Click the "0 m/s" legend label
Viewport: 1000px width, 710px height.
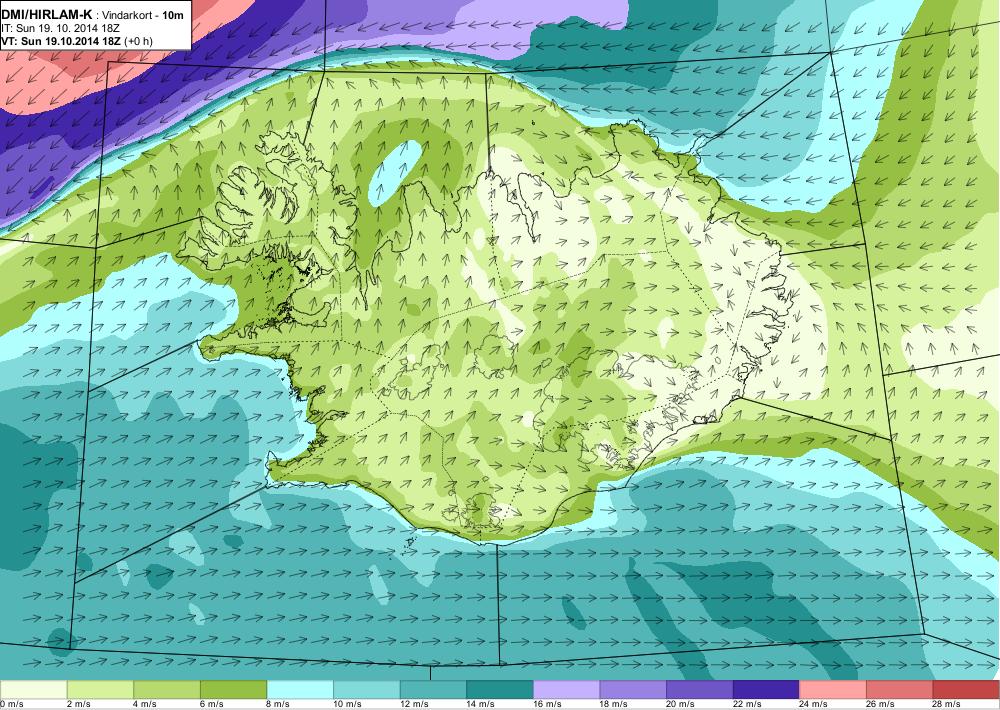point(12,704)
